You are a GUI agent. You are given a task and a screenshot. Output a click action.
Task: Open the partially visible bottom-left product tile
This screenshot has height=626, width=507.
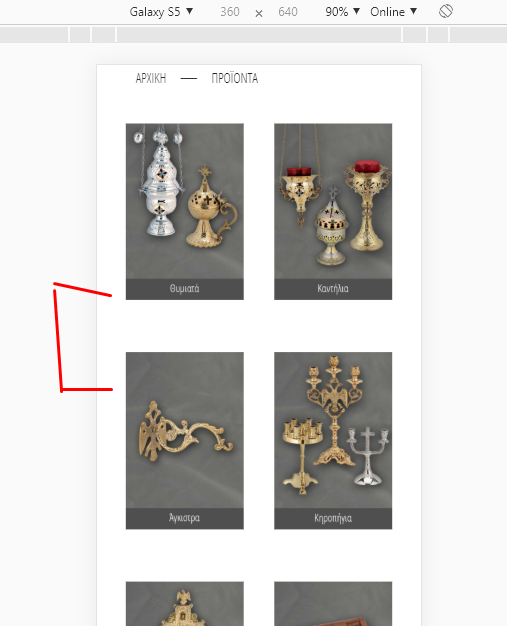coord(185,604)
